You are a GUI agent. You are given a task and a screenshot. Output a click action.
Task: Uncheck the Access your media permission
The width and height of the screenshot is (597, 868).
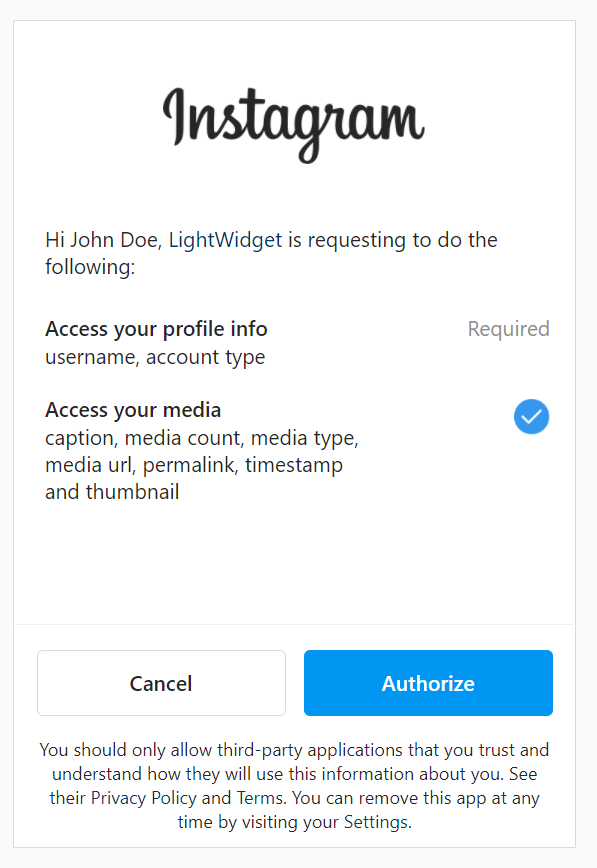click(x=531, y=416)
